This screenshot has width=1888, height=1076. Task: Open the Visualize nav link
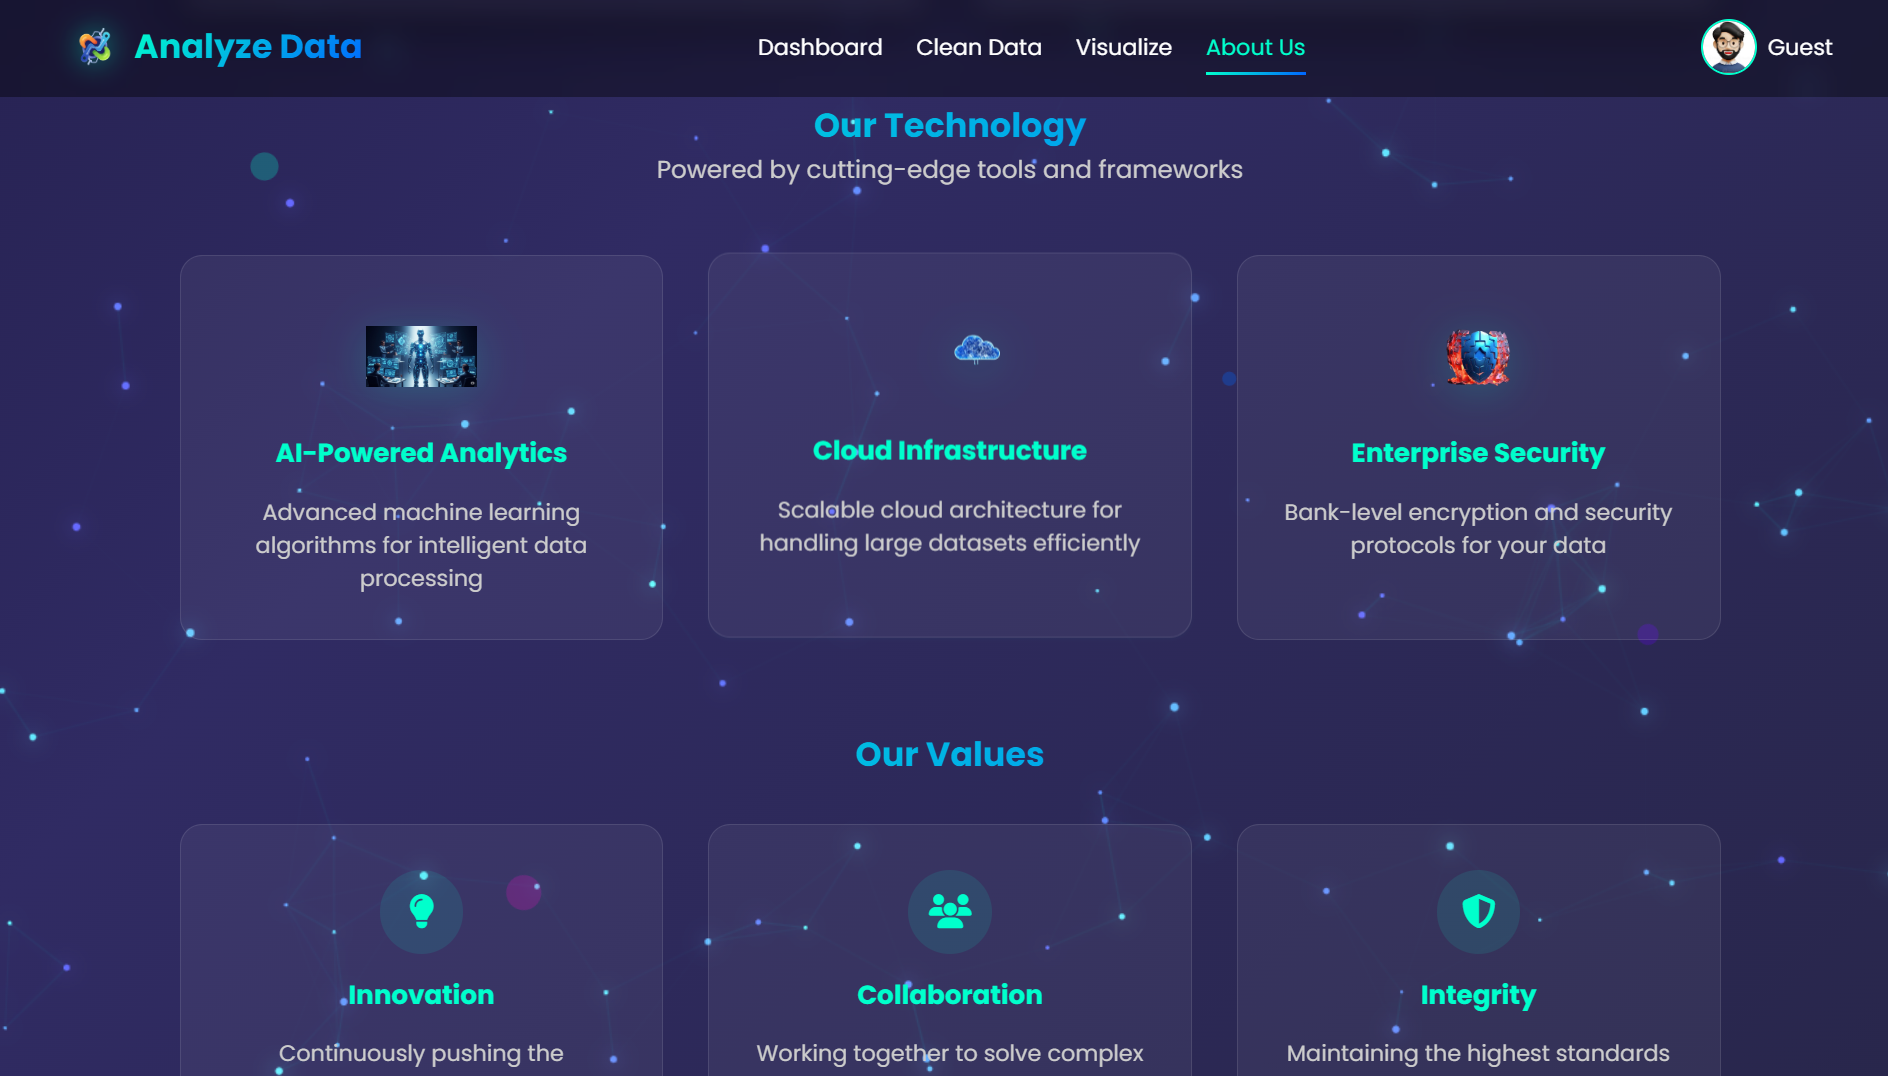point(1123,47)
